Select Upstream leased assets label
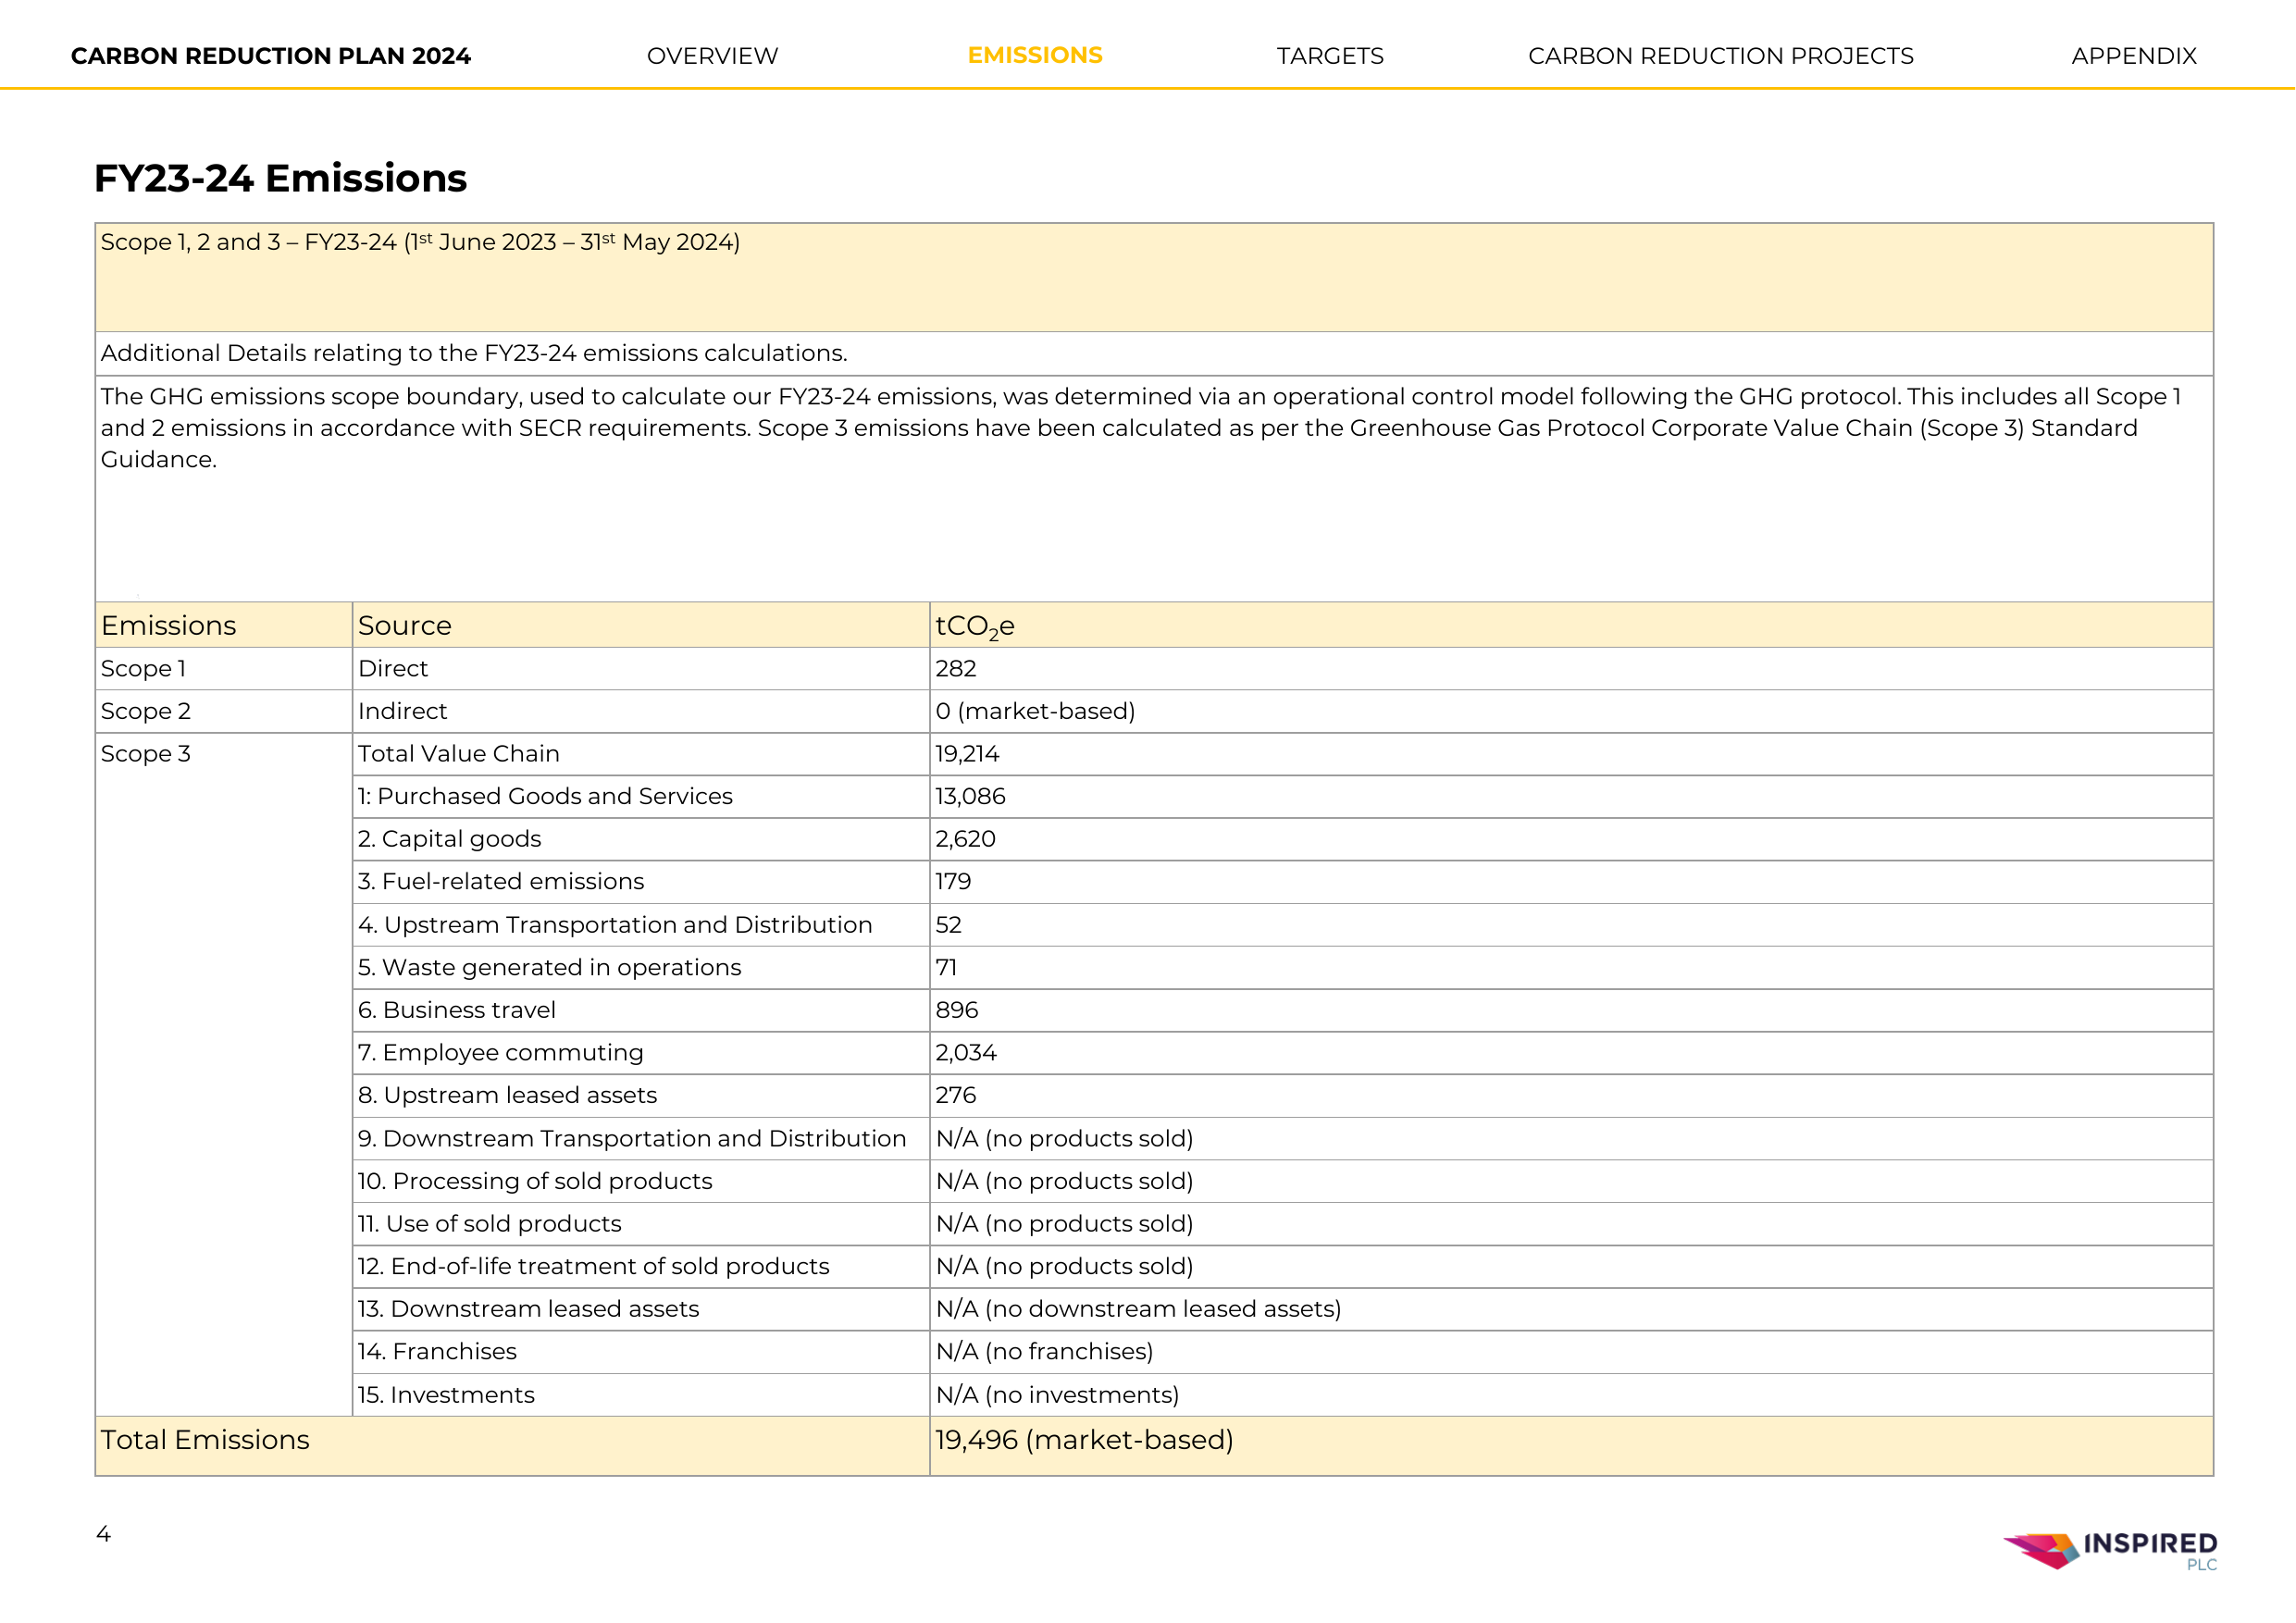2296x1623 pixels. pos(507,1095)
